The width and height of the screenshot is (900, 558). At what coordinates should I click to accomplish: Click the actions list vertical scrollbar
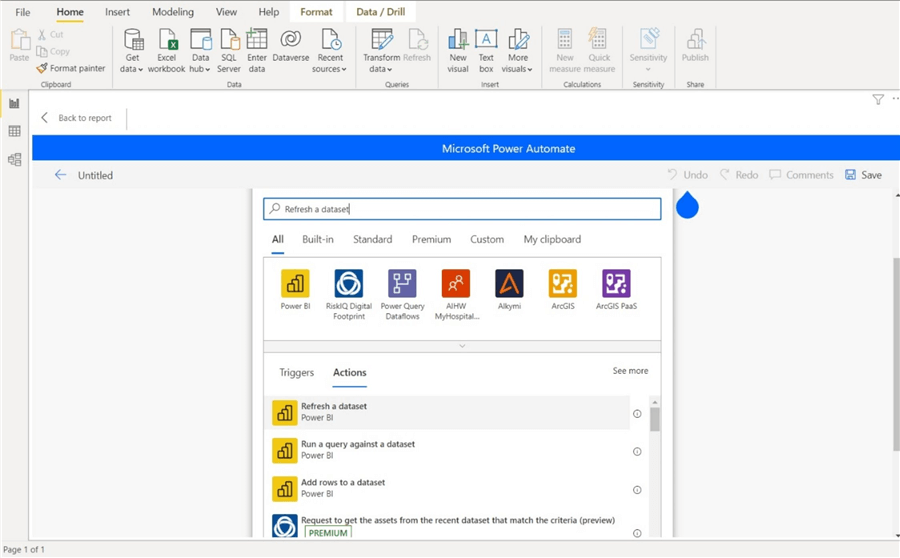(x=655, y=418)
